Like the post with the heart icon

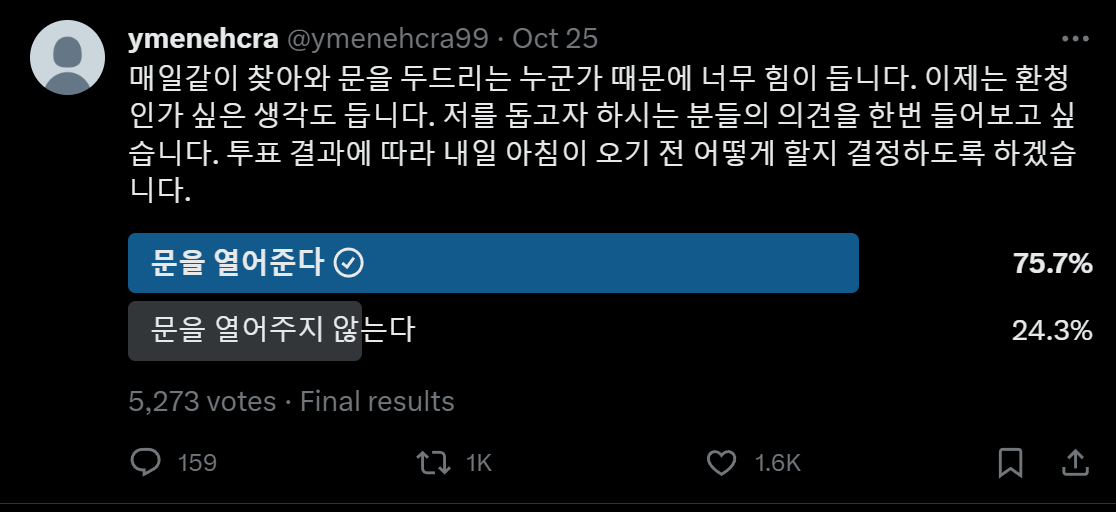tap(721, 464)
